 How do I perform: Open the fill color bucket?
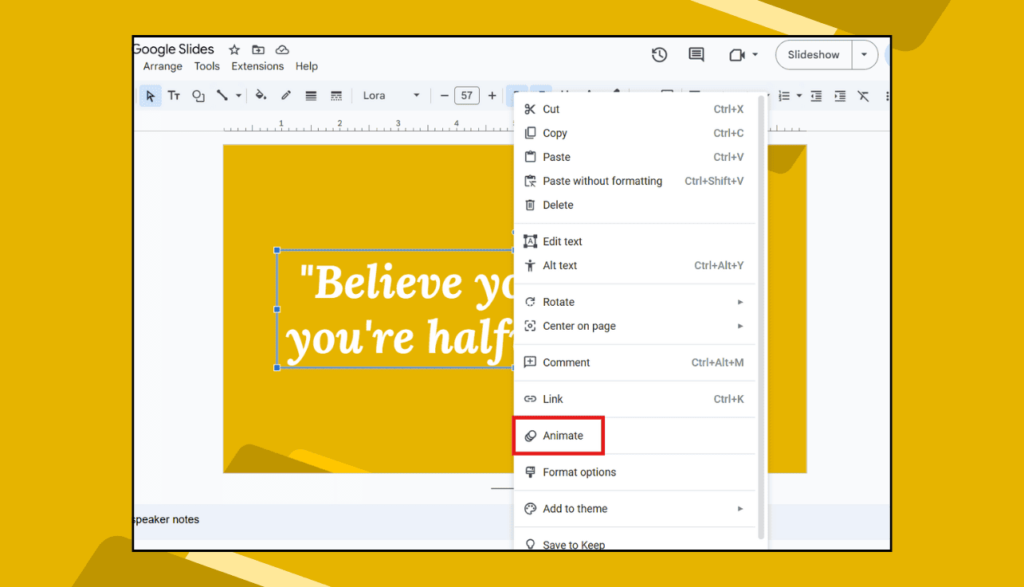click(261, 96)
